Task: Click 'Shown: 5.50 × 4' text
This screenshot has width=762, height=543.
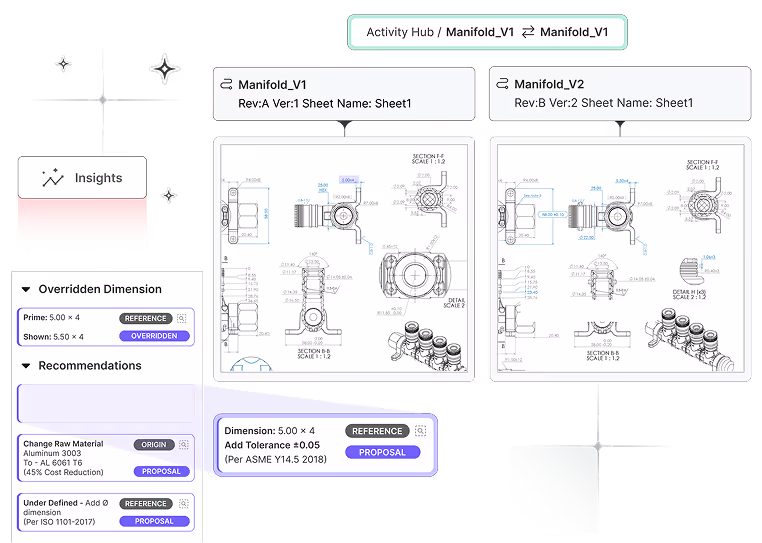Action: (x=53, y=336)
